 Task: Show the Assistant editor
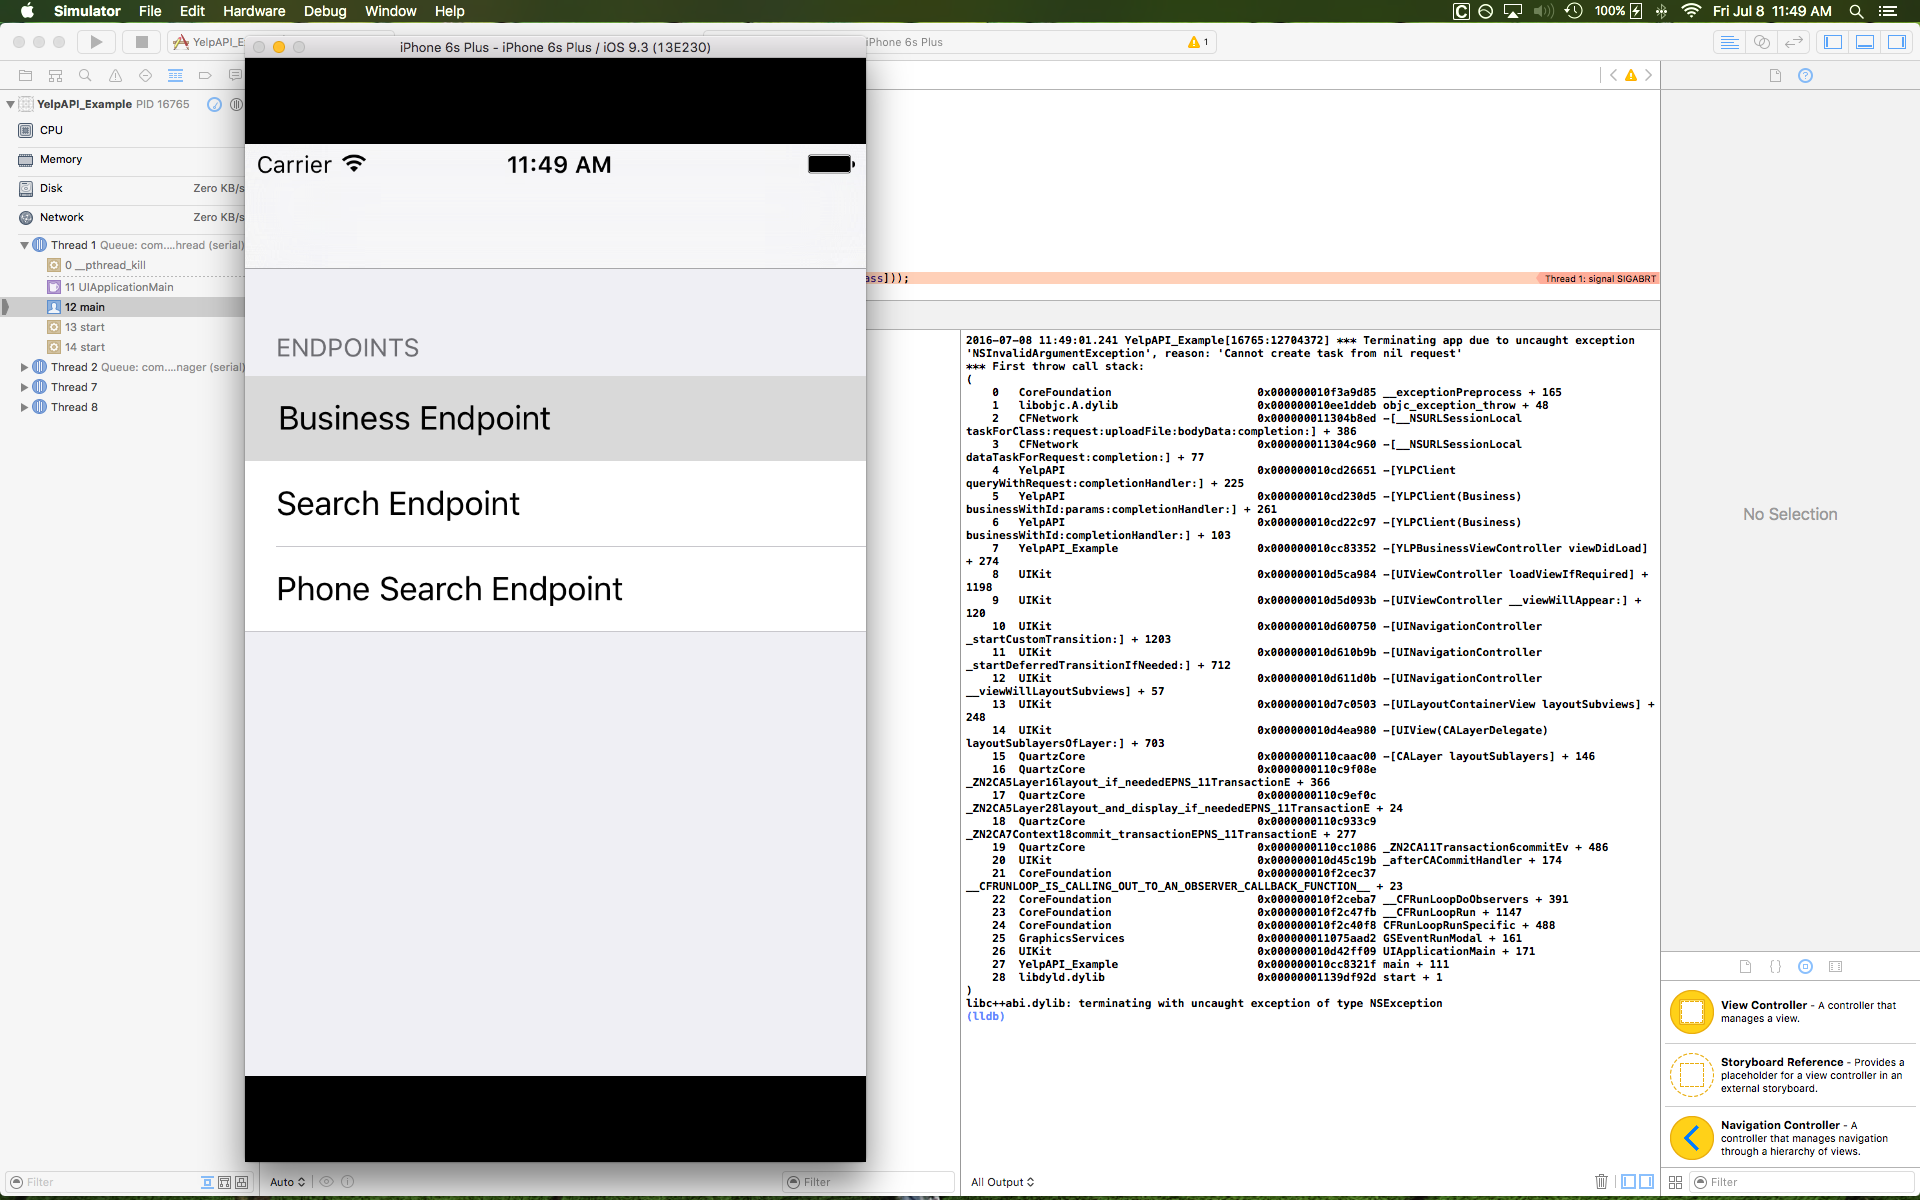(x=1762, y=42)
